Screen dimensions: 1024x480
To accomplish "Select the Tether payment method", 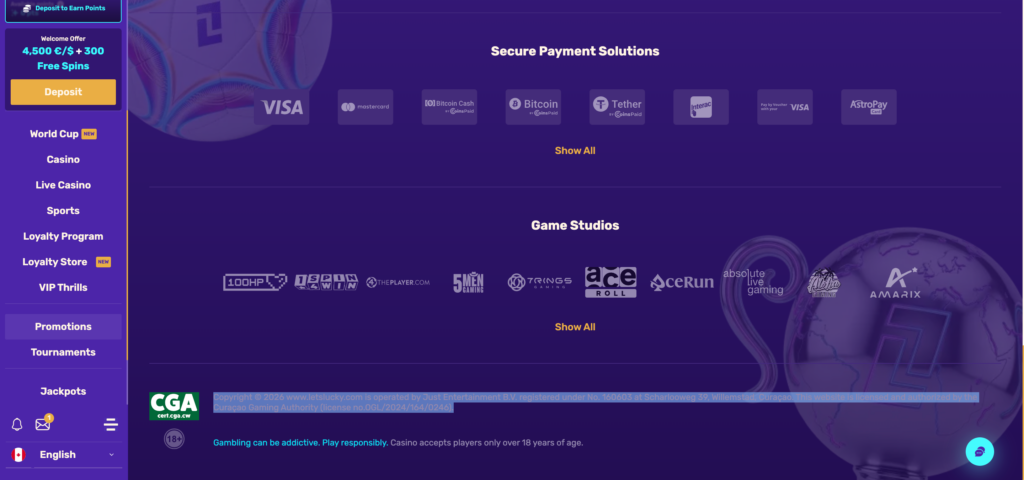I will [617, 107].
